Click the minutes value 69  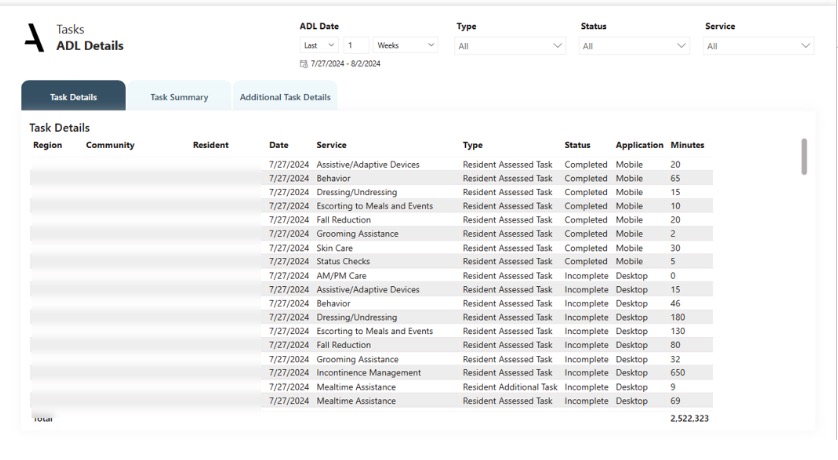(x=676, y=401)
